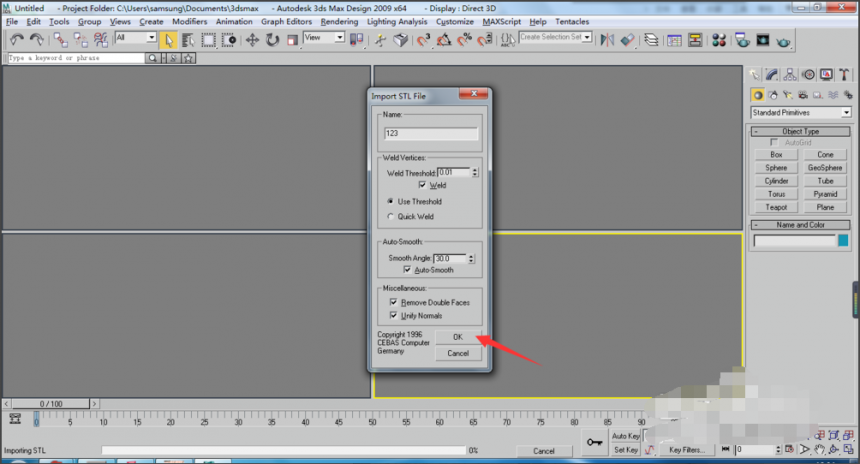Click the teapot Quick Render icon

(x=783, y=41)
